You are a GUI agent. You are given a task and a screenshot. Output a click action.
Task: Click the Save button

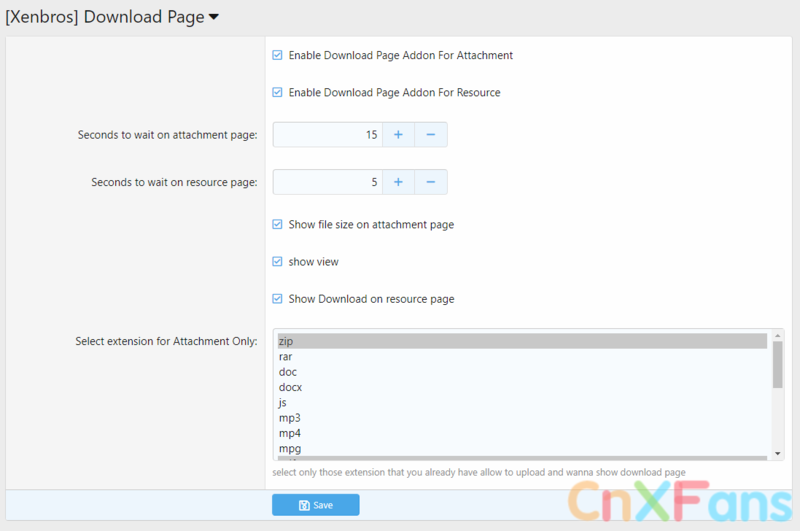[x=315, y=505]
